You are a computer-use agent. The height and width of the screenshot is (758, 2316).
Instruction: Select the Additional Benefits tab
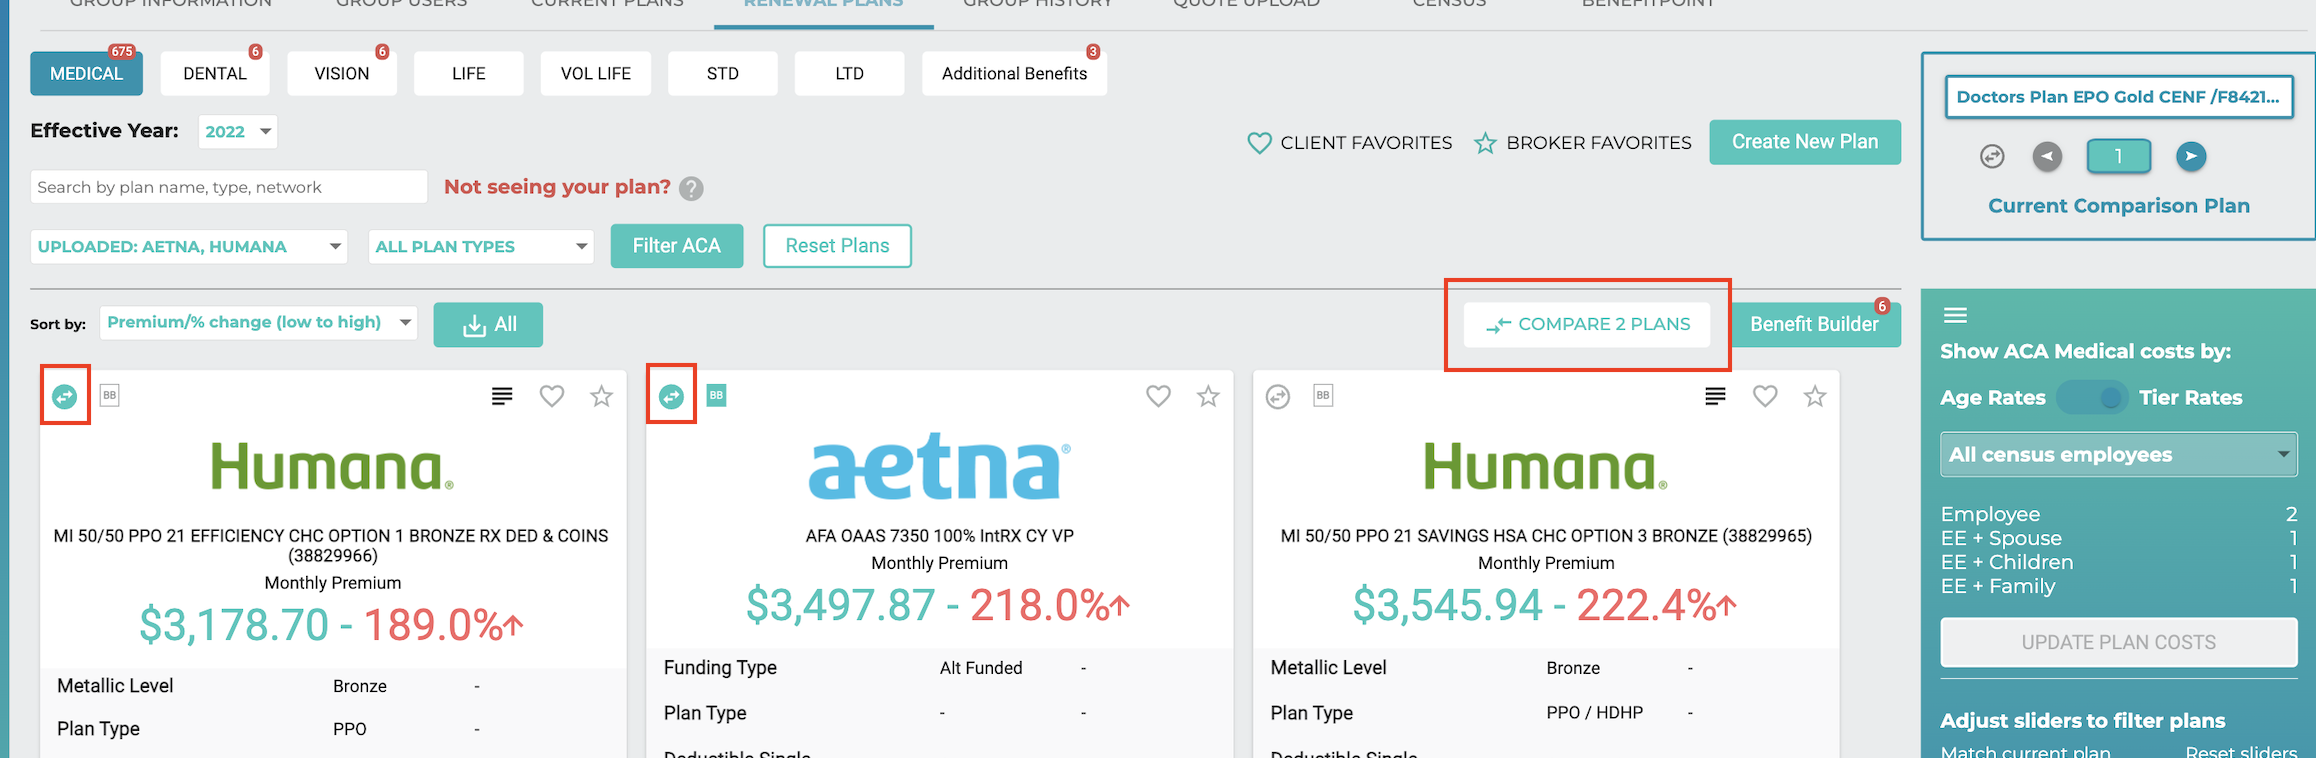click(1014, 74)
